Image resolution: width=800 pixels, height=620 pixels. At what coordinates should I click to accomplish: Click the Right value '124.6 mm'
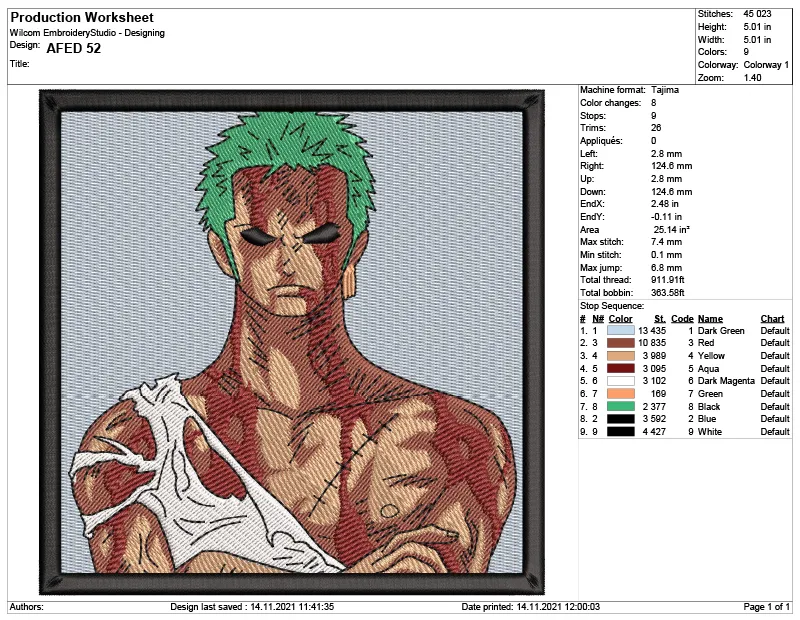coord(671,166)
